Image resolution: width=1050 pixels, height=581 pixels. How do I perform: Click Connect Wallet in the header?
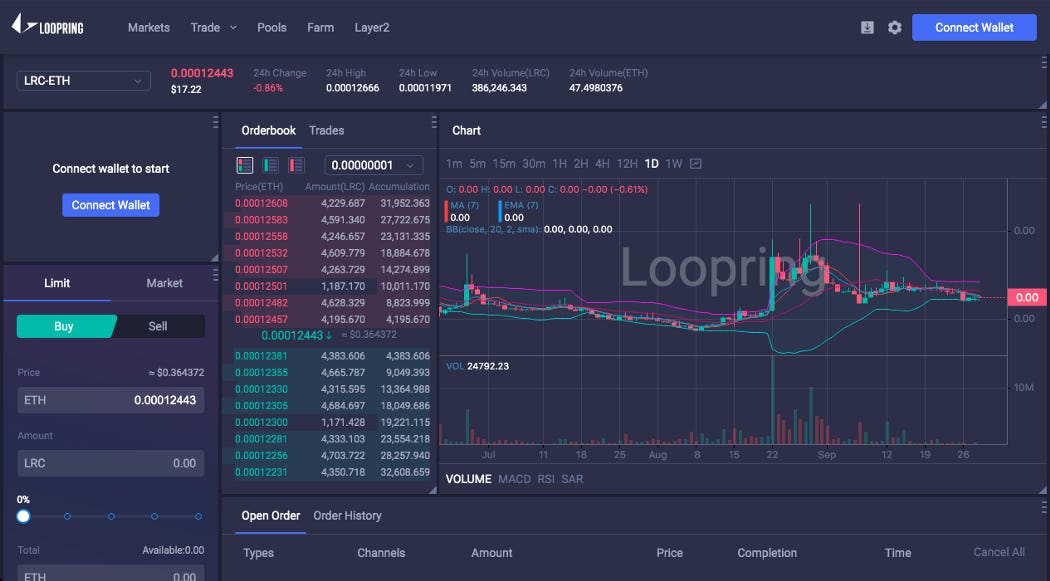point(974,27)
